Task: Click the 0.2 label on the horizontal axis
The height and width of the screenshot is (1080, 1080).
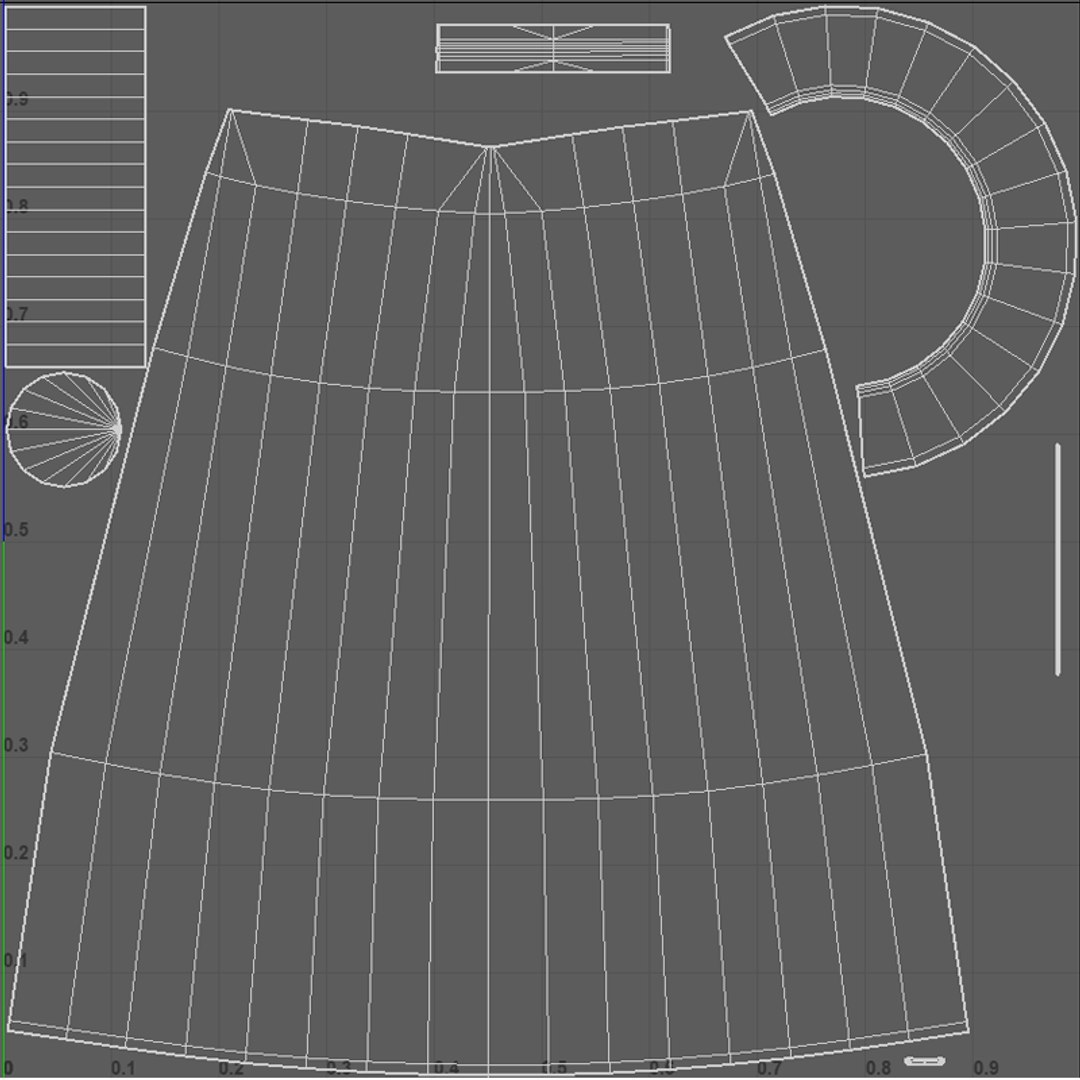Action: tap(231, 1068)
